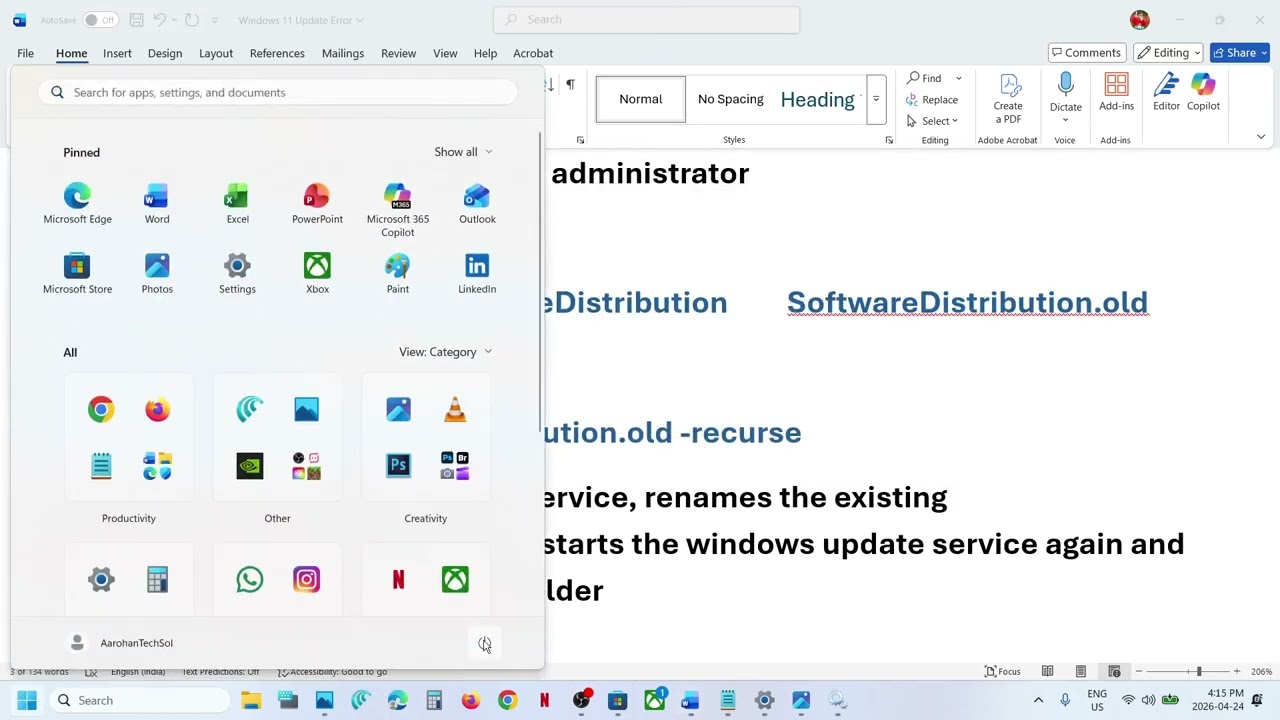Image resolution: width=1280 pixels, height=720 pixels.
Task: Launch Word from the pinned apps
Action: tap(157, 204)
